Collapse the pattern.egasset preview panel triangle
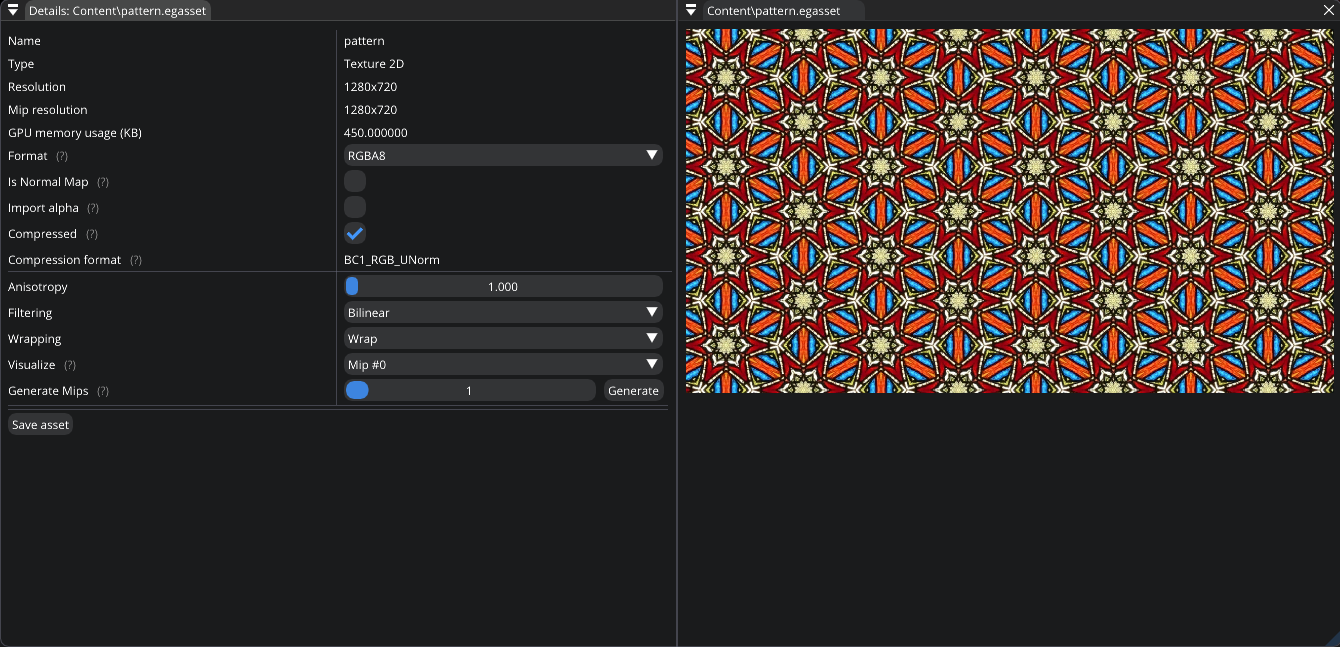This screenshot has width=1340, height=647. pos(691,10)
